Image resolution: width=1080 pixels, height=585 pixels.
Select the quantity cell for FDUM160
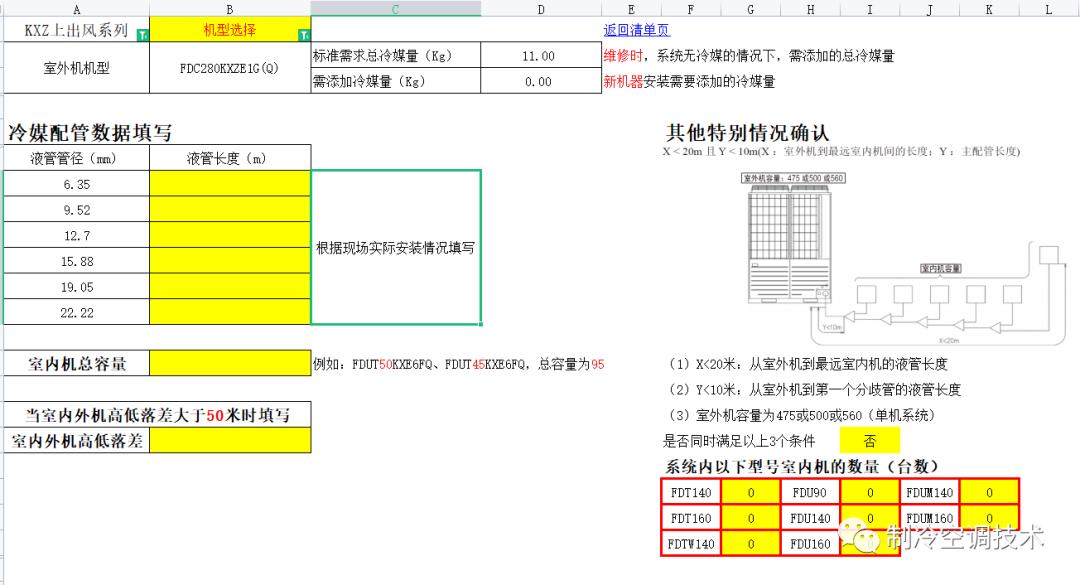(x=989, y=517)
